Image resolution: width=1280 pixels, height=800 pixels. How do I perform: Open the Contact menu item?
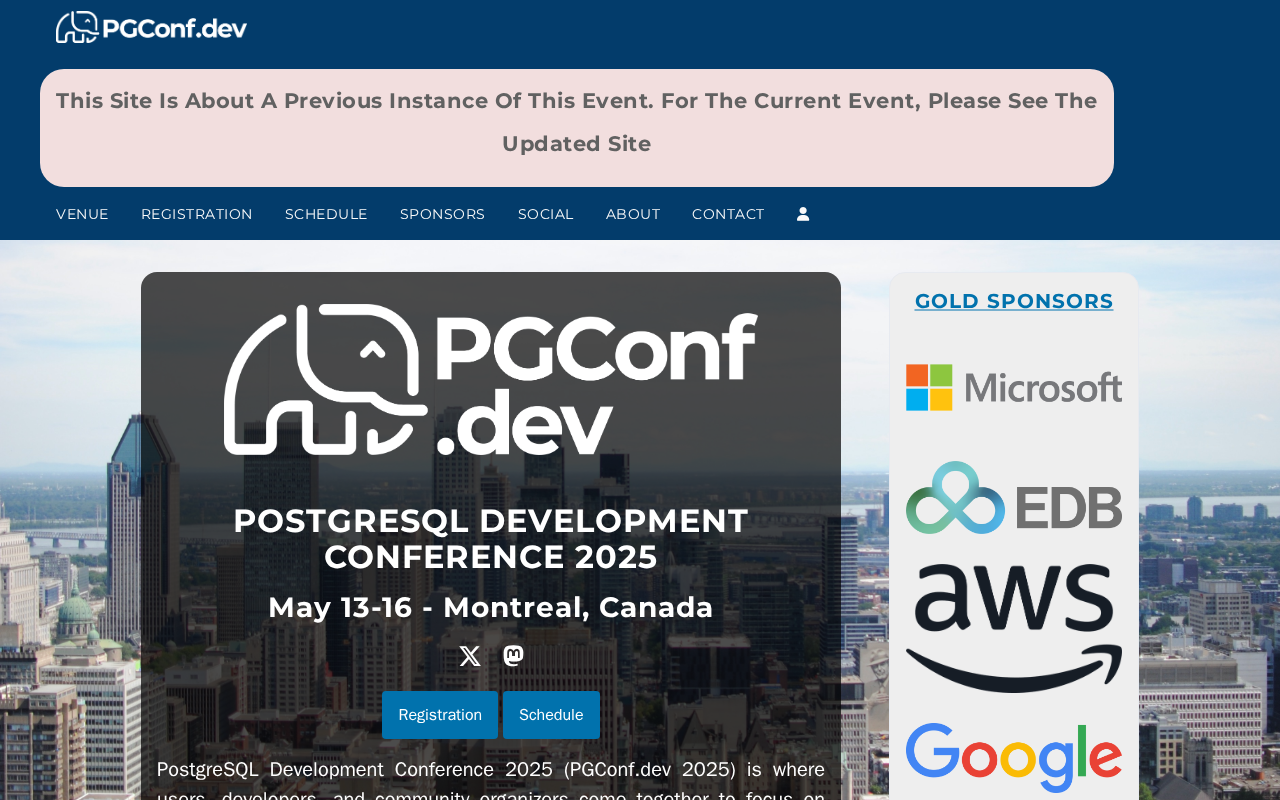[728, 214]
